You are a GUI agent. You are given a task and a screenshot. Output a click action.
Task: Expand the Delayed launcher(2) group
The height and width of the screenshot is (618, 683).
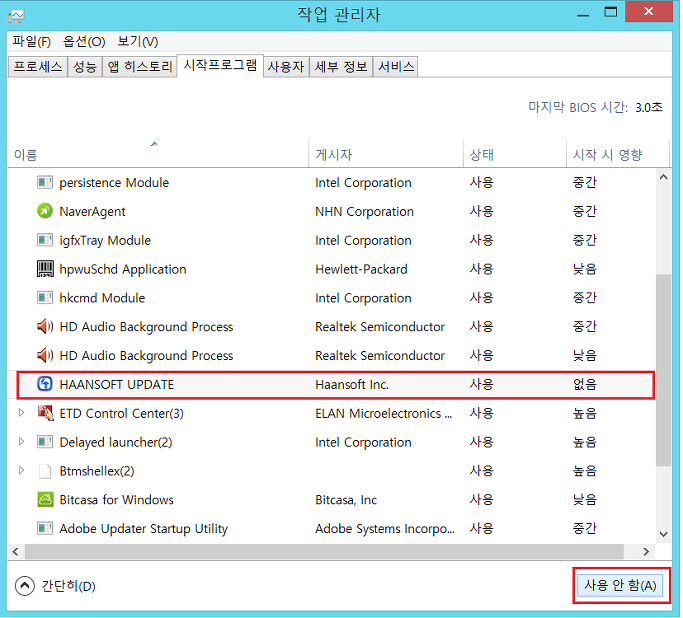[x=21, y=442]
